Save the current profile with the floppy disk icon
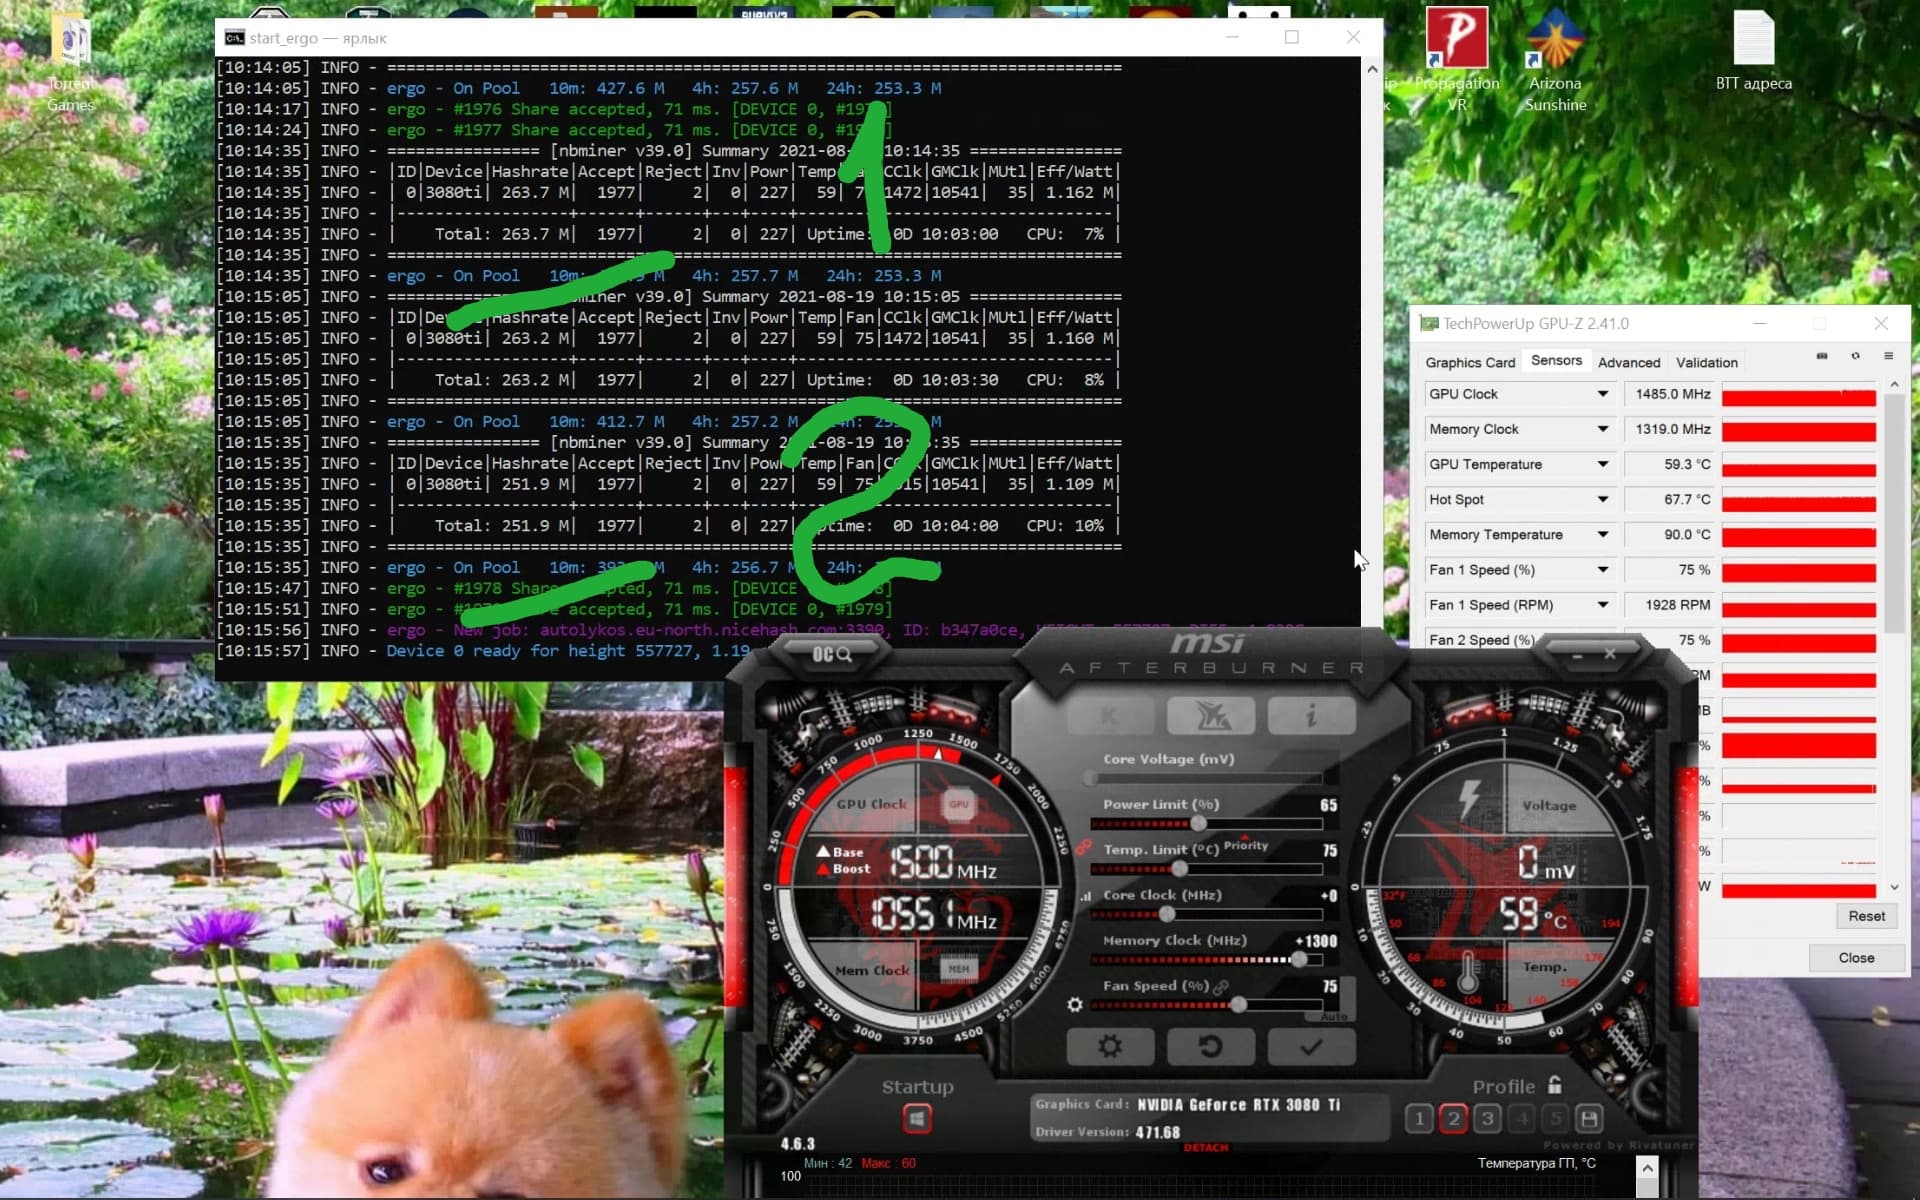The height and width of the screenshot is (1200, 1920). pyautogui.click(x=1589, y=1118)
